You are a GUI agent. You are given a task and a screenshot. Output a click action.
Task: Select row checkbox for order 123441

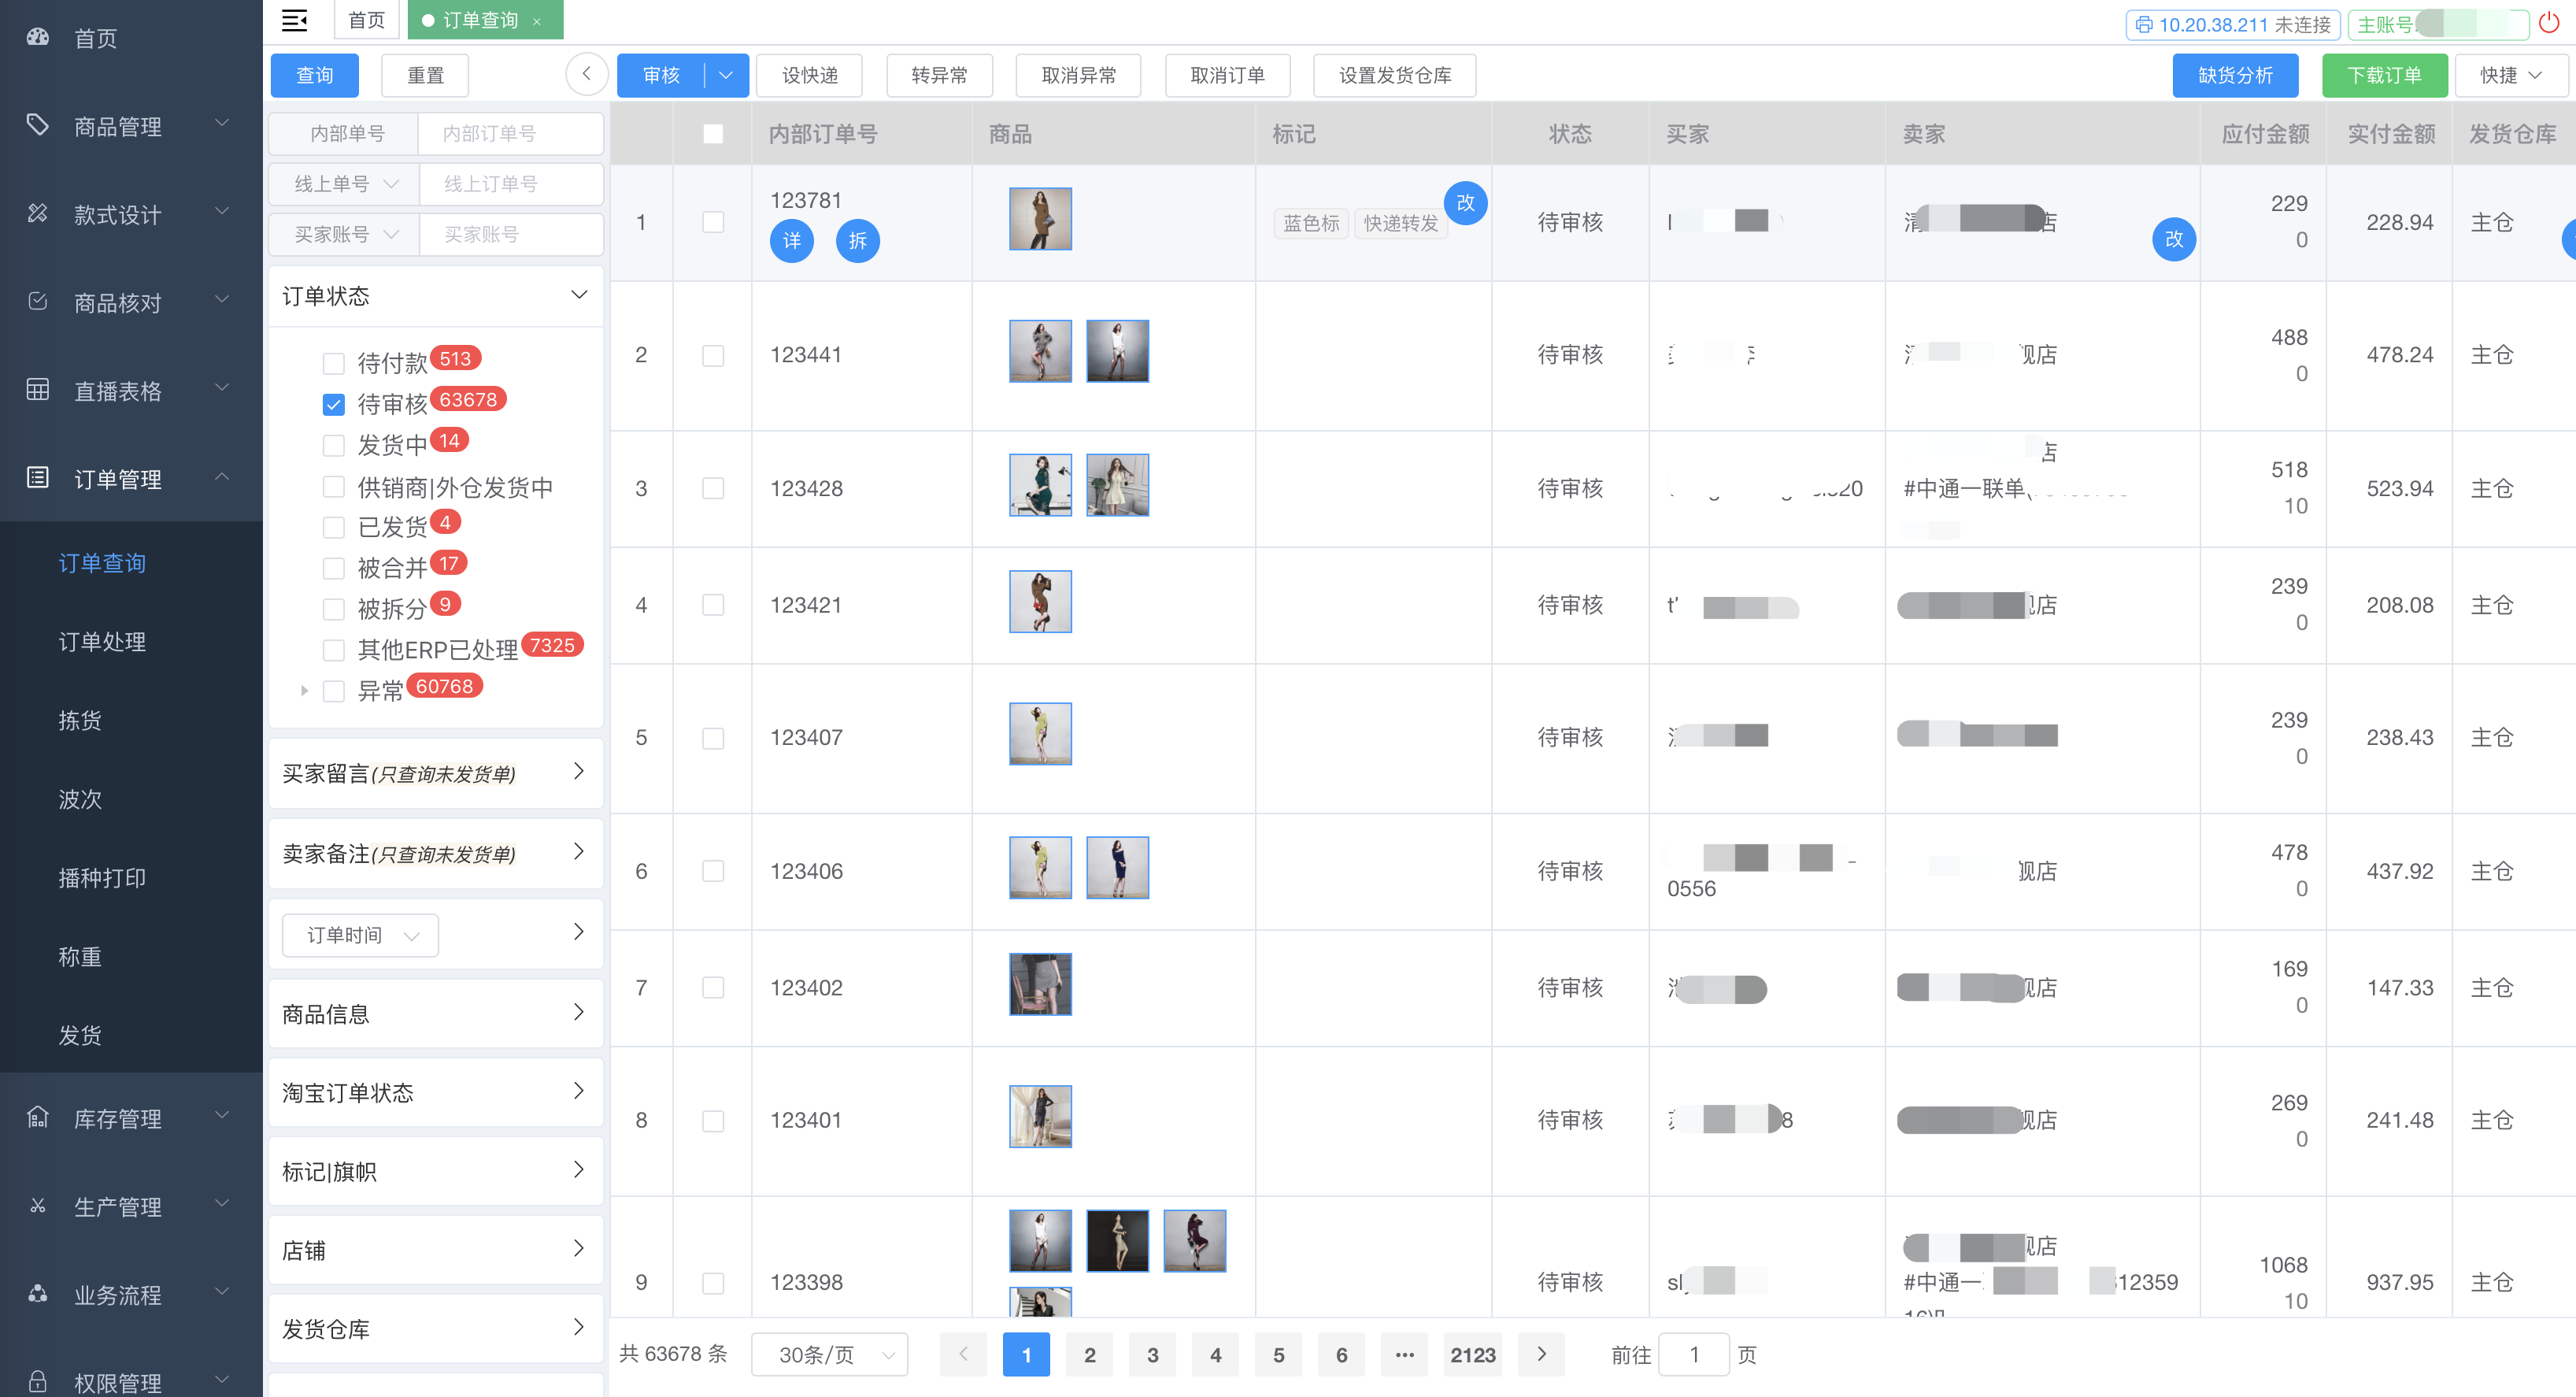(x=713, y=355)
